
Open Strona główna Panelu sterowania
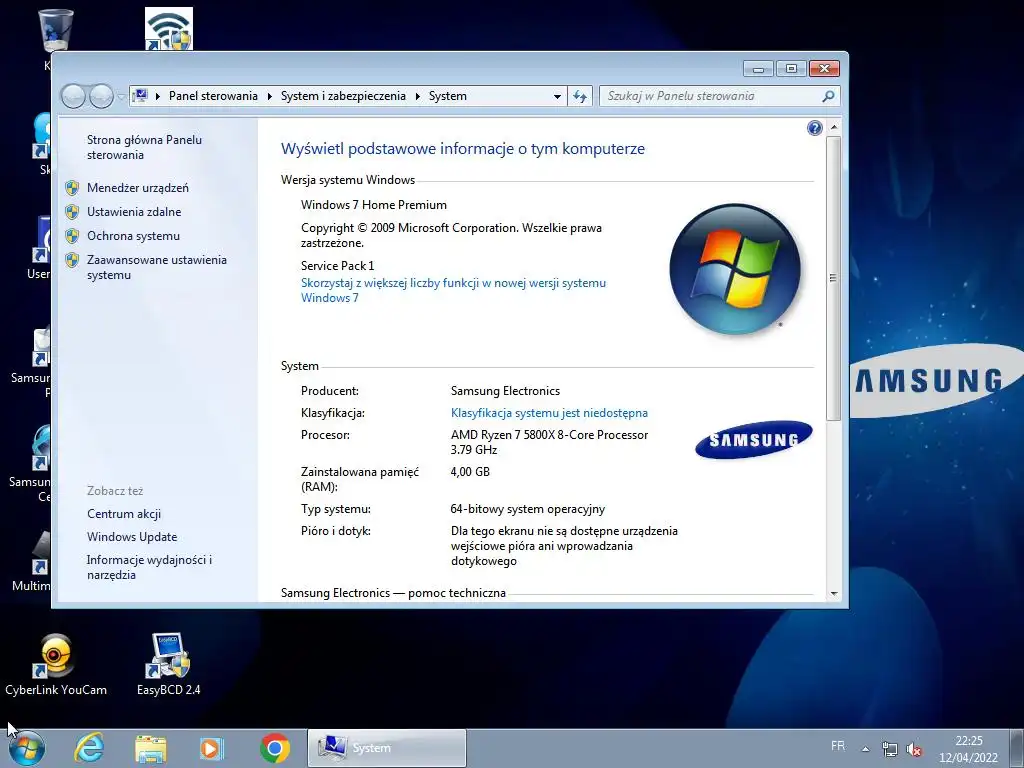click(144, 147)
